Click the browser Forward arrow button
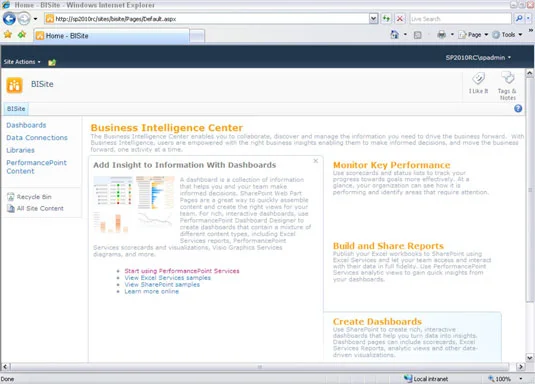This screenshot has width=535, height=384. coord(24,18)
